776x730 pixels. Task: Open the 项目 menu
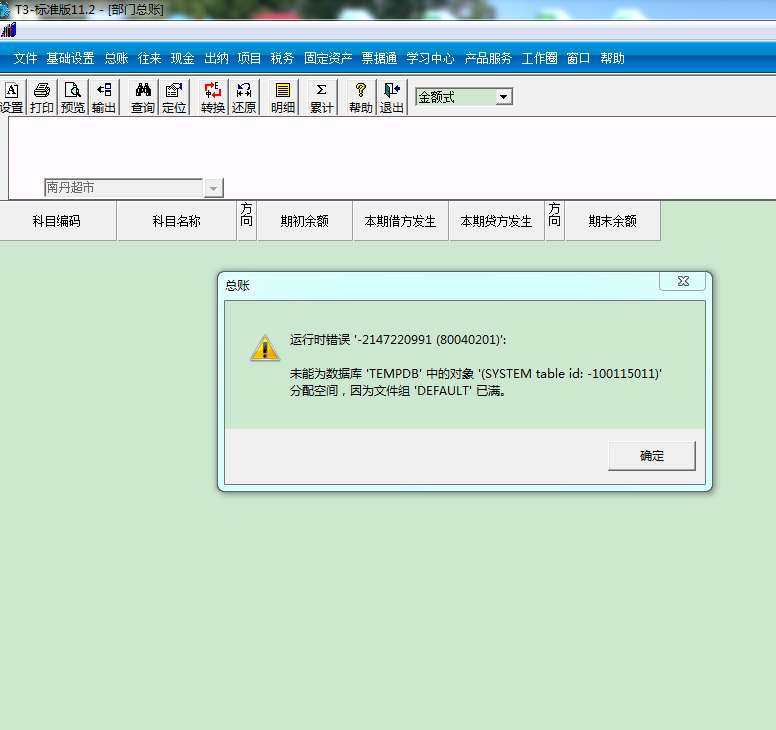coord(249,58)
